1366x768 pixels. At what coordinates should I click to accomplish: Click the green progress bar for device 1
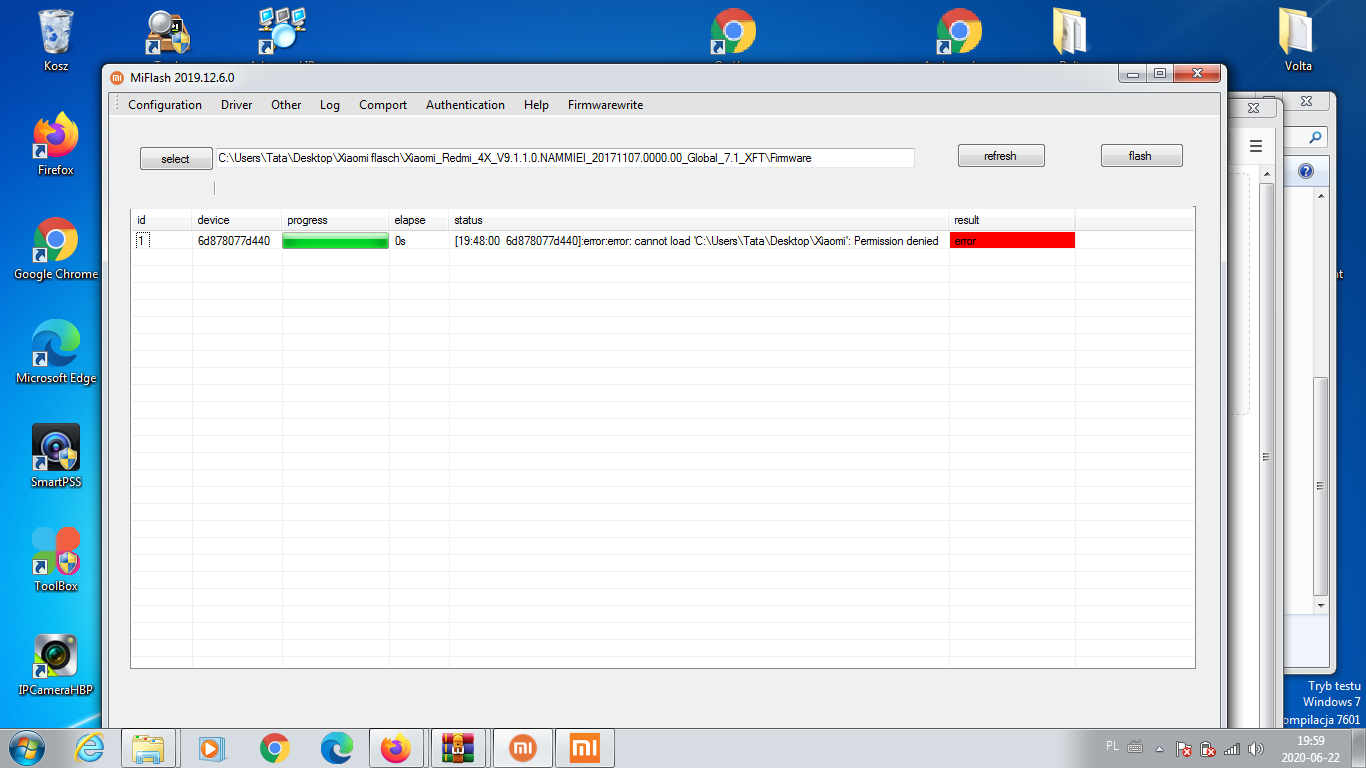(x=336, y=241)
